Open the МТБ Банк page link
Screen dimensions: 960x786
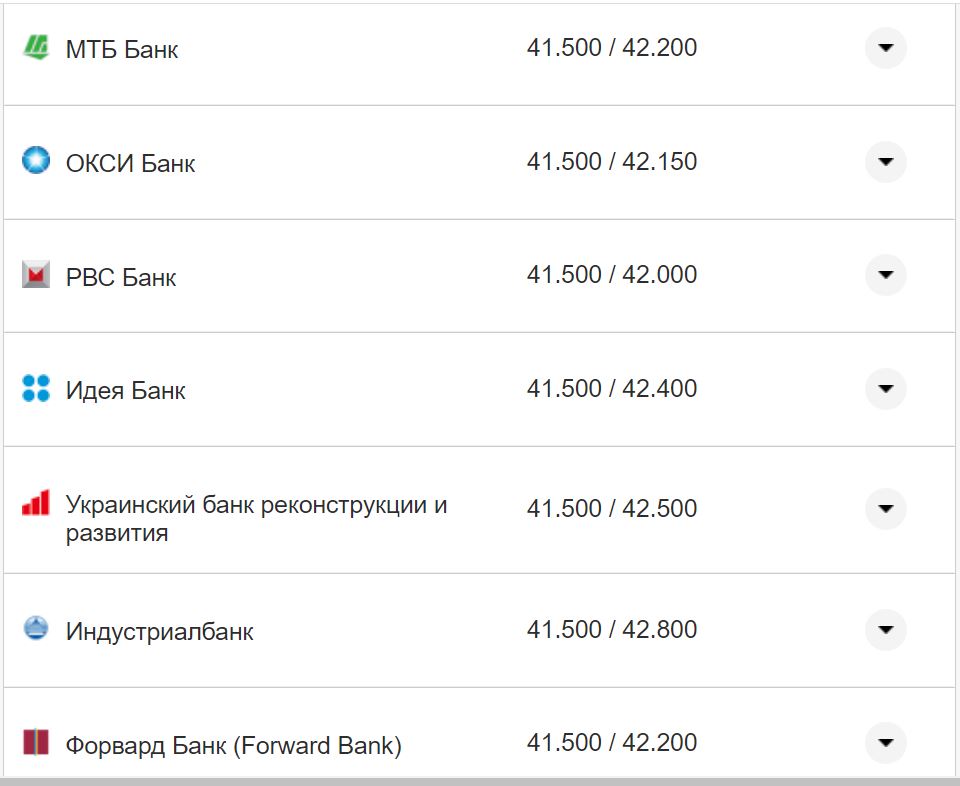tap(121, 49)
